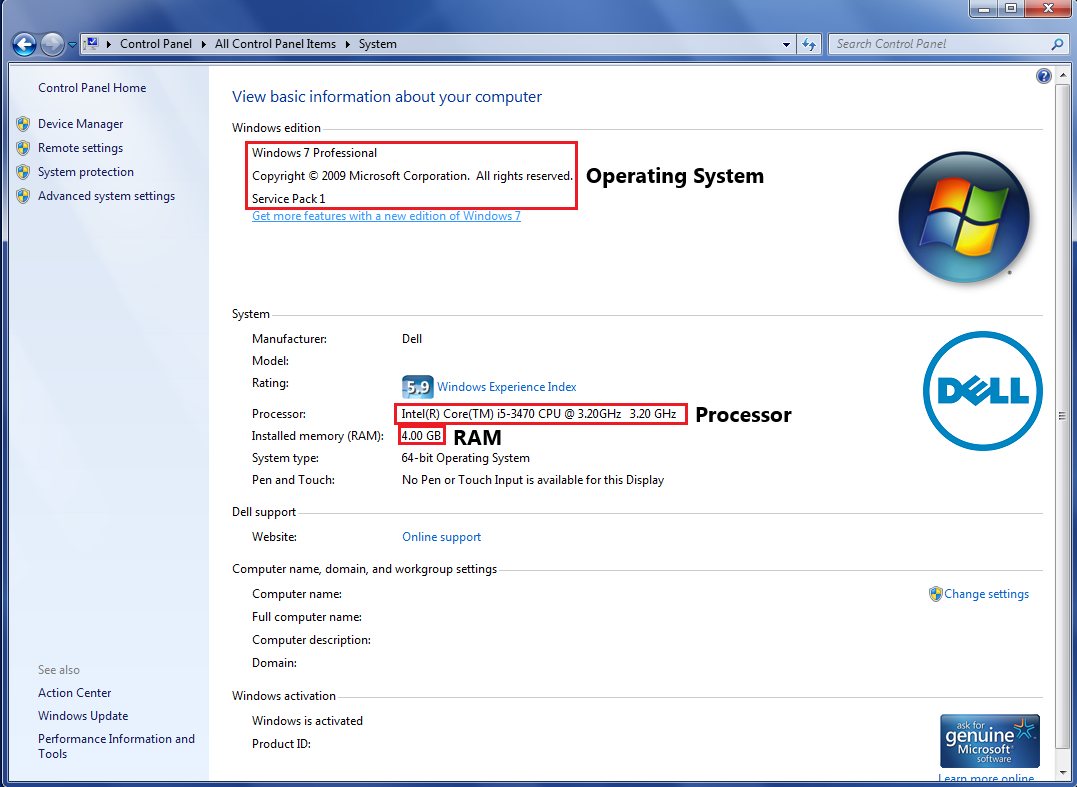Open Control Panel Home

point(92,88)
